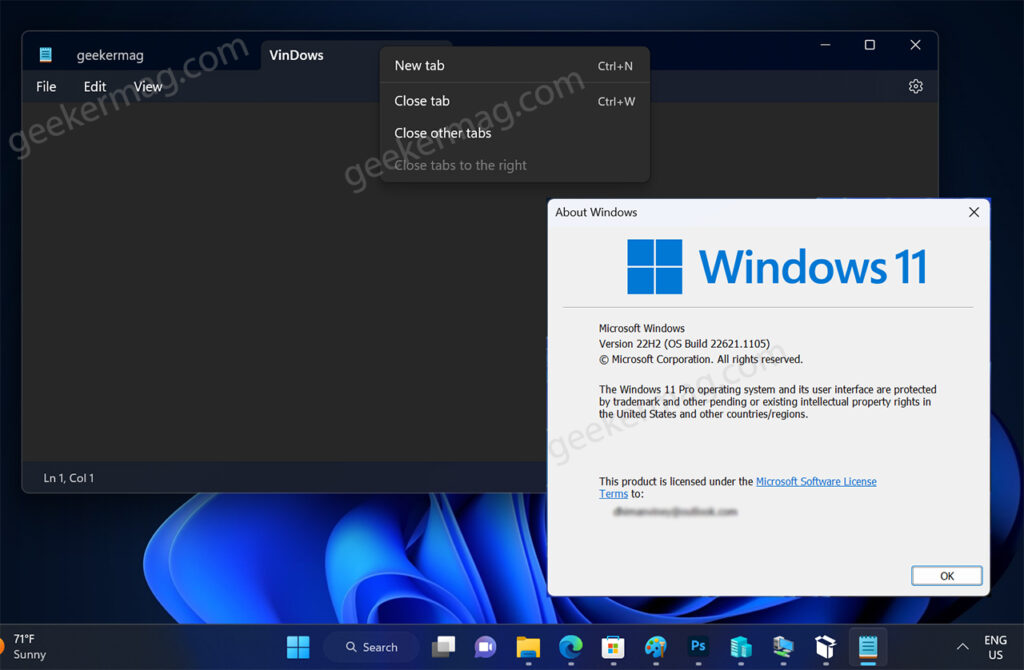Open the computer monitor app on taskbar
This screenshot has width=1024, height=670.
click(x=783, y=646)
